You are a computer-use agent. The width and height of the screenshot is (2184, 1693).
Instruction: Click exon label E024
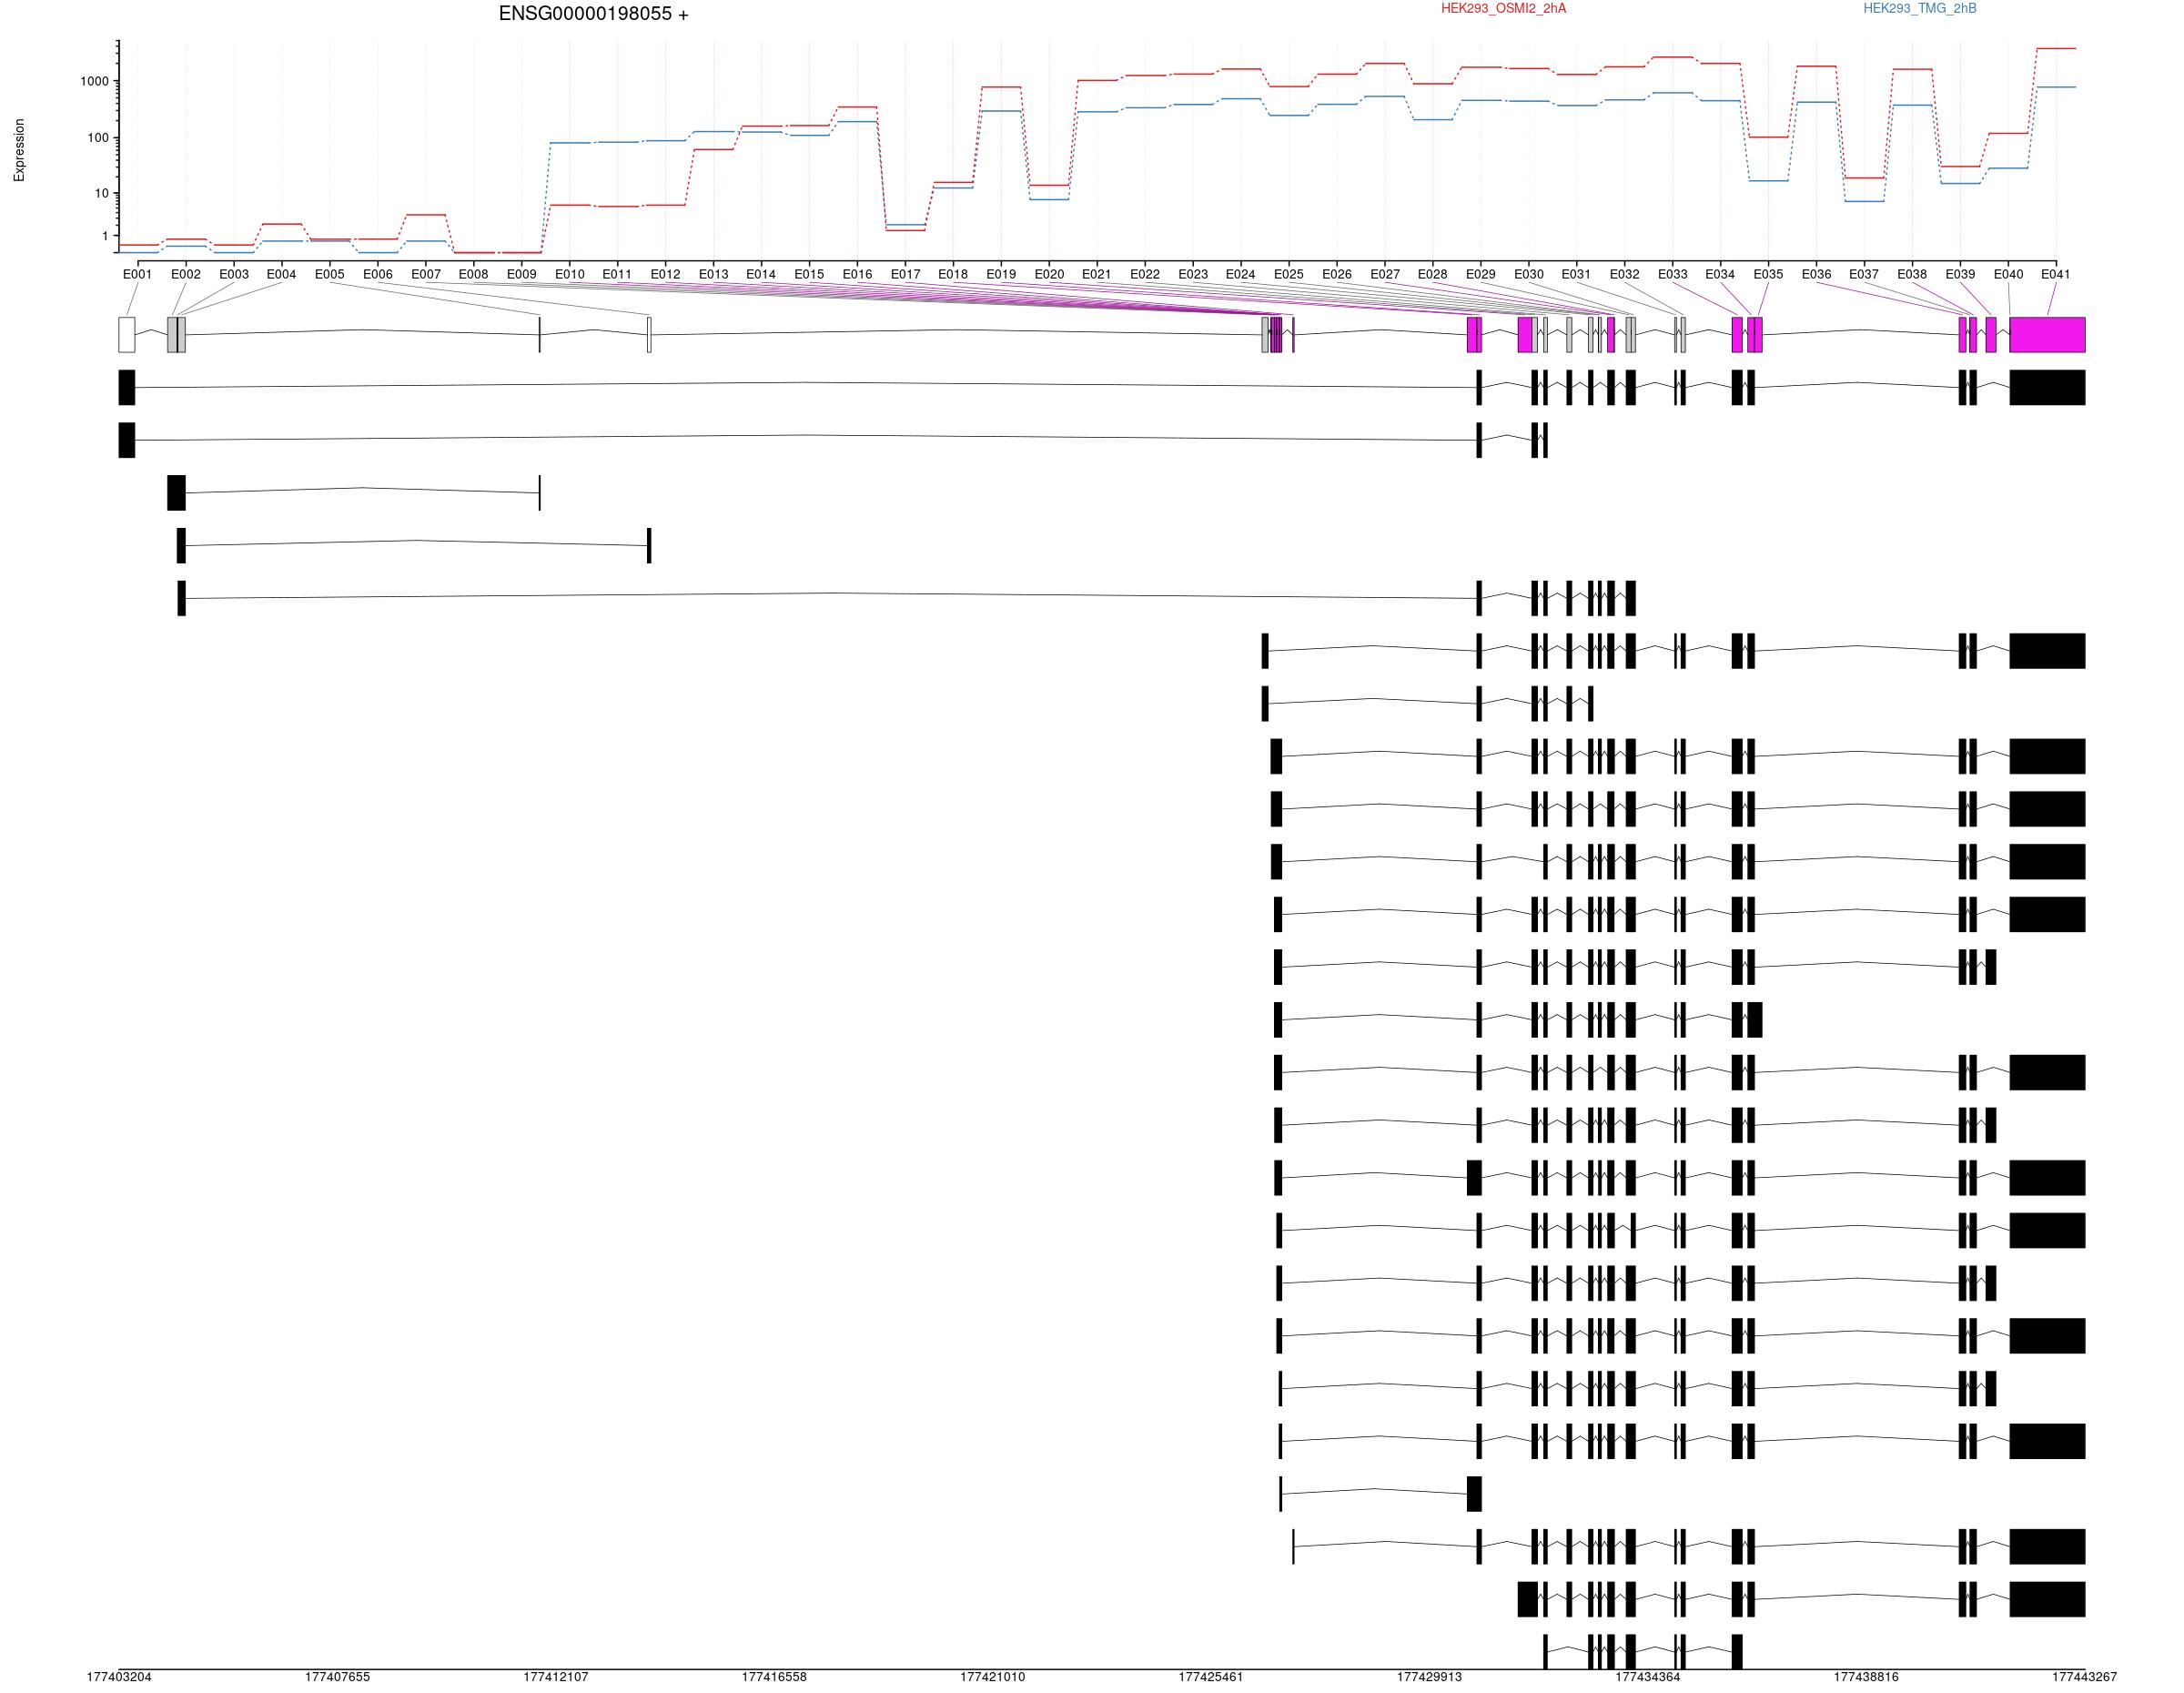coord(1240,274)
